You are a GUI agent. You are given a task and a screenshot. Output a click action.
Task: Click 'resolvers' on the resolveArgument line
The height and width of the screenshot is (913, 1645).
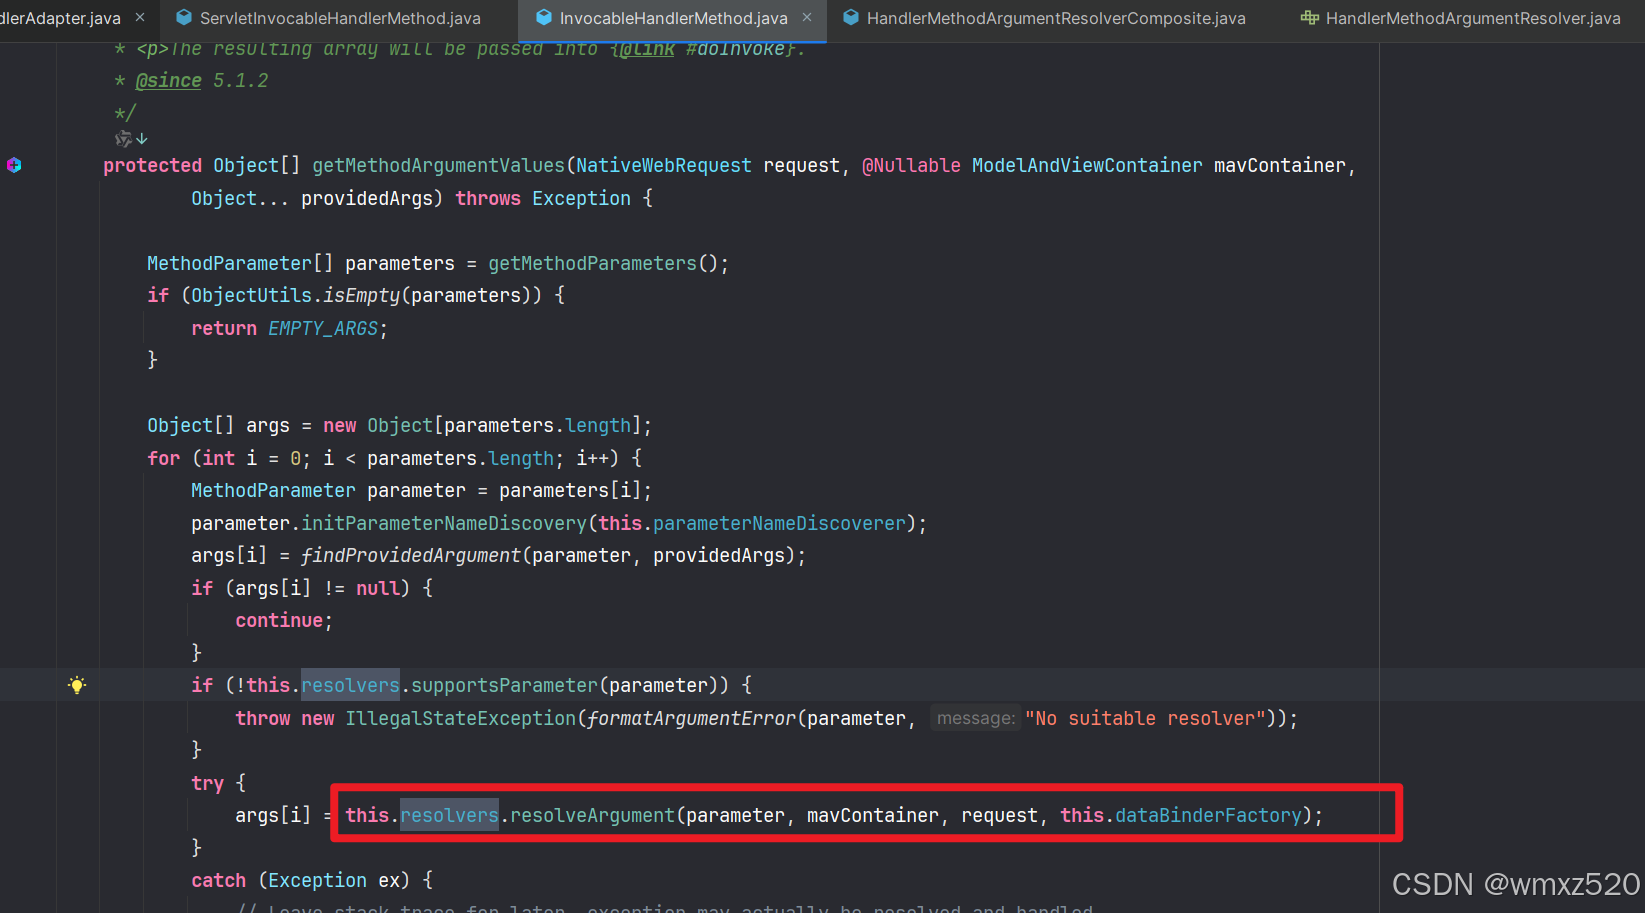[449, 815]
